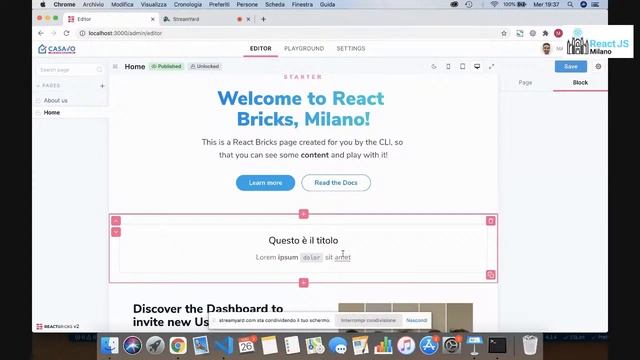The image size is (640, 360).
Task: Switch to tablet preview icon
Action: coord(462,67)
